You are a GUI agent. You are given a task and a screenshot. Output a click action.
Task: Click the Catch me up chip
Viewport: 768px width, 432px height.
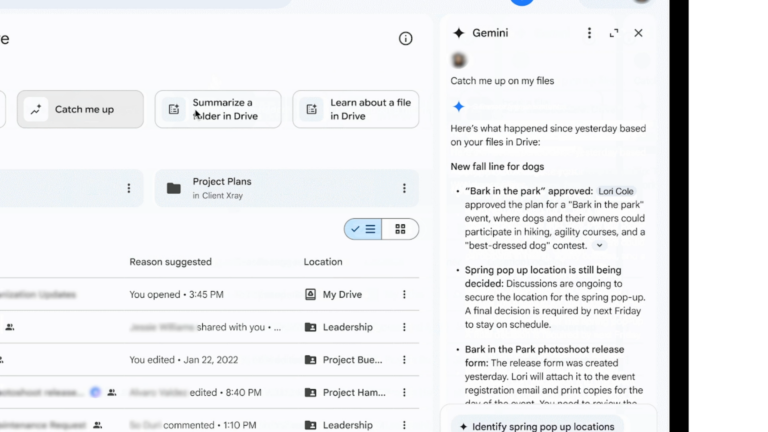(80, 110)
